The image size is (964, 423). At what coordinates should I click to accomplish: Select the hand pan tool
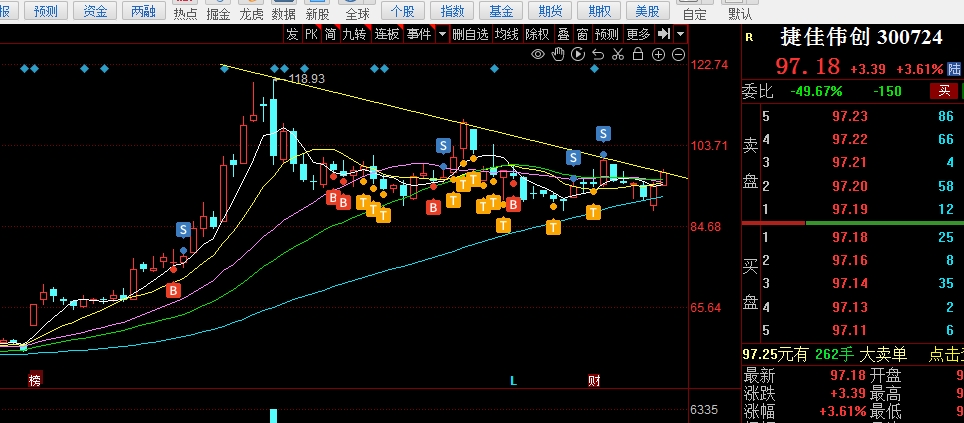(558, 54)
